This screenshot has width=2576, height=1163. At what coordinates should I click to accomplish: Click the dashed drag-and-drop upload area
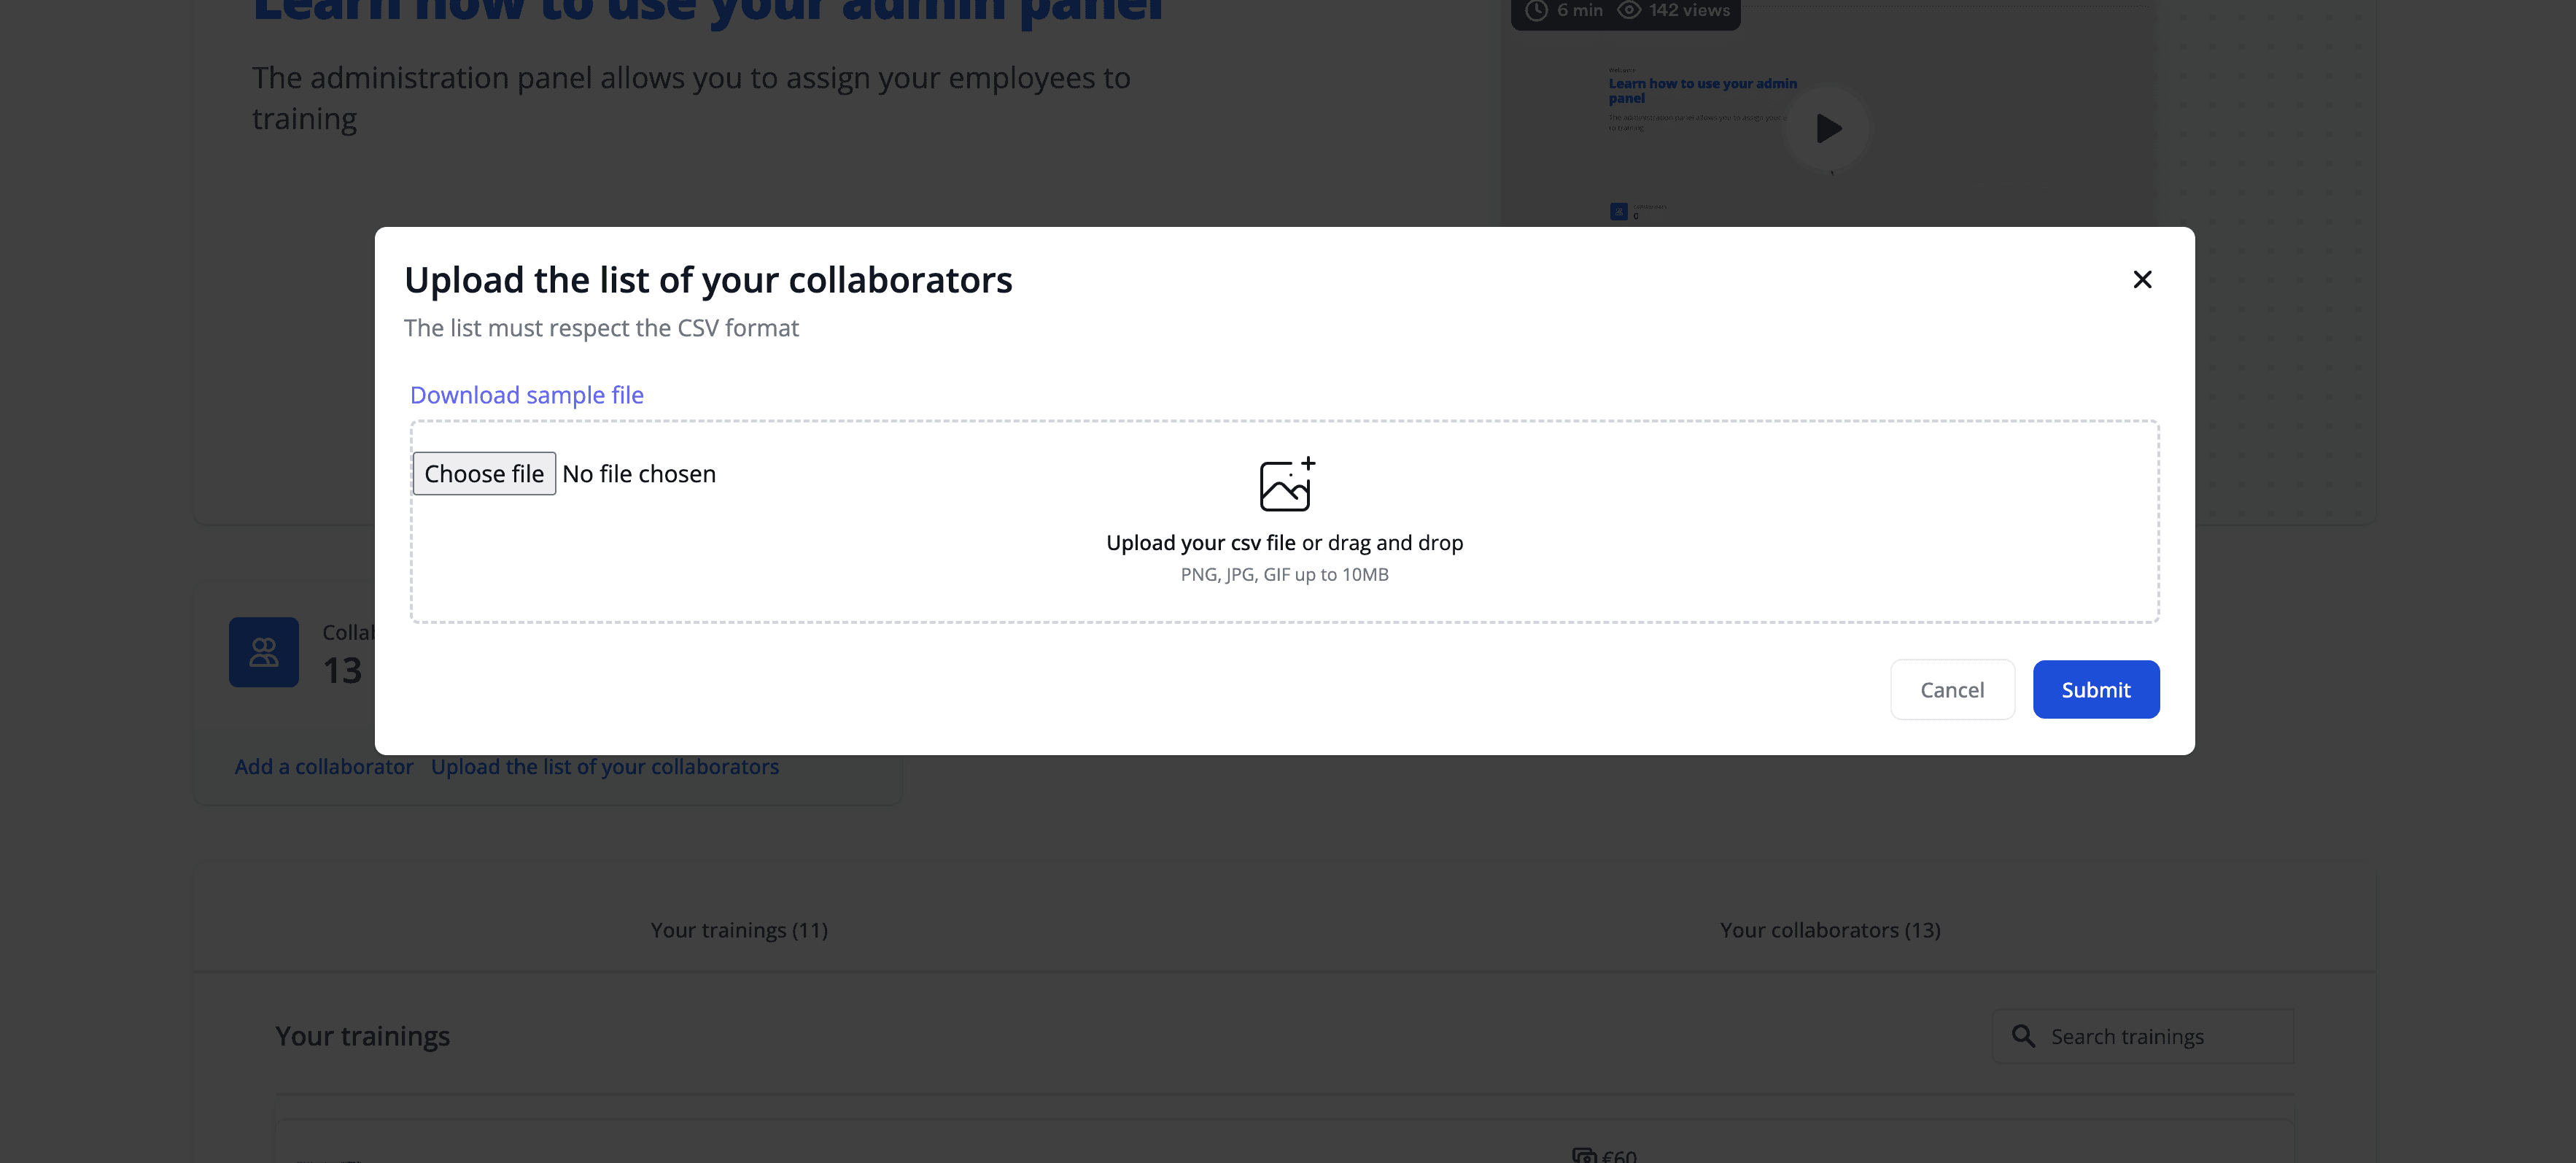pyautogui.click(x=1285, y=560)
